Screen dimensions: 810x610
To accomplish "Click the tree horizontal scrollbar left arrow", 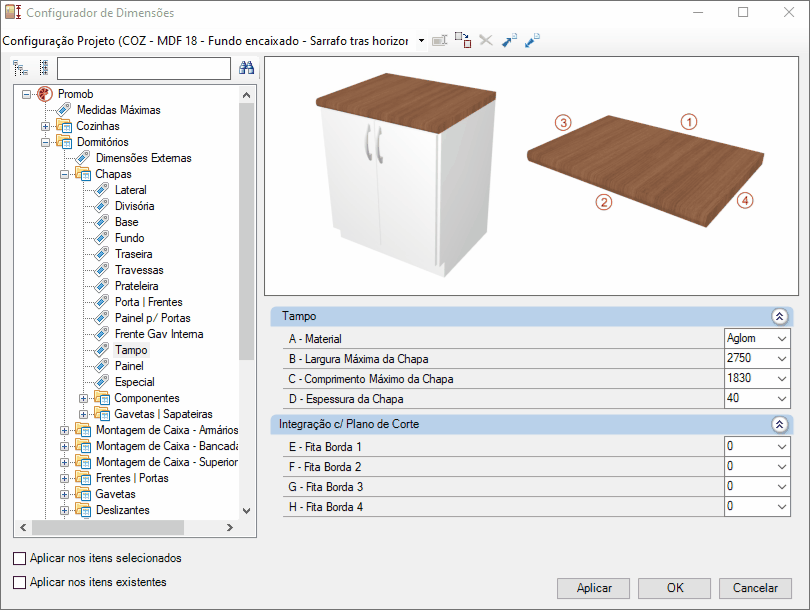I will 23,527.
